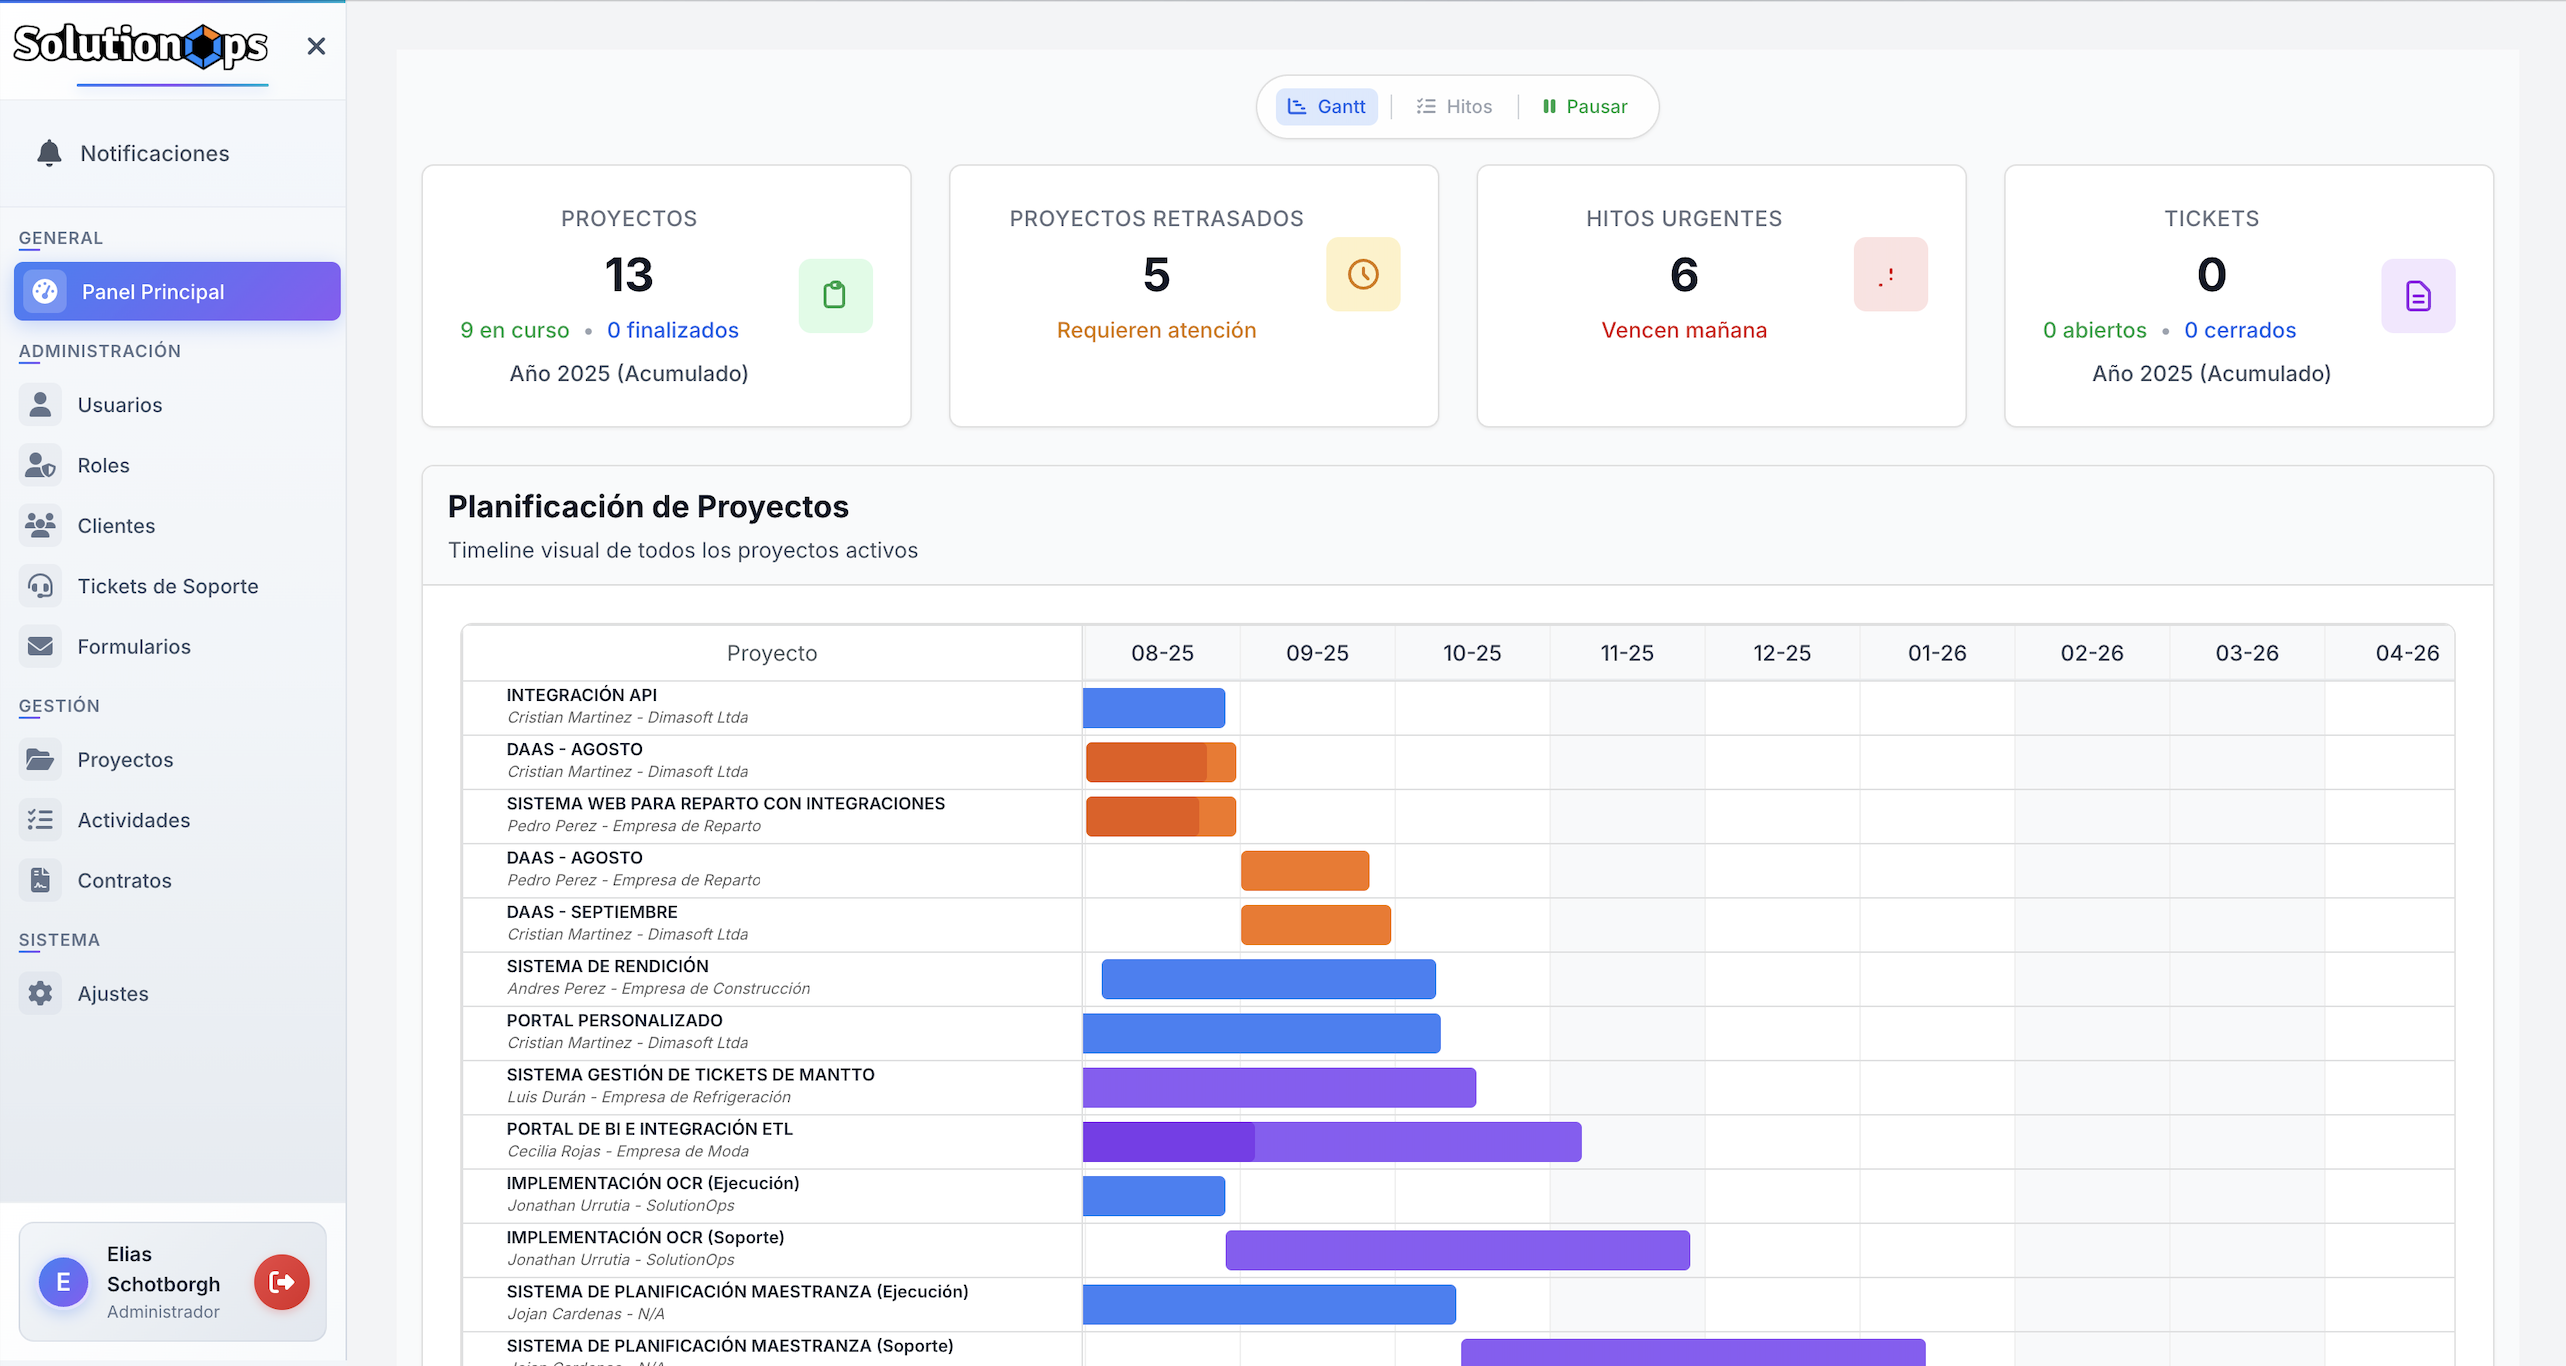Open the Ajustes gear icon
This screenshot has width=2566, height=1366.
pyautogui.click(x=40, y=993)
